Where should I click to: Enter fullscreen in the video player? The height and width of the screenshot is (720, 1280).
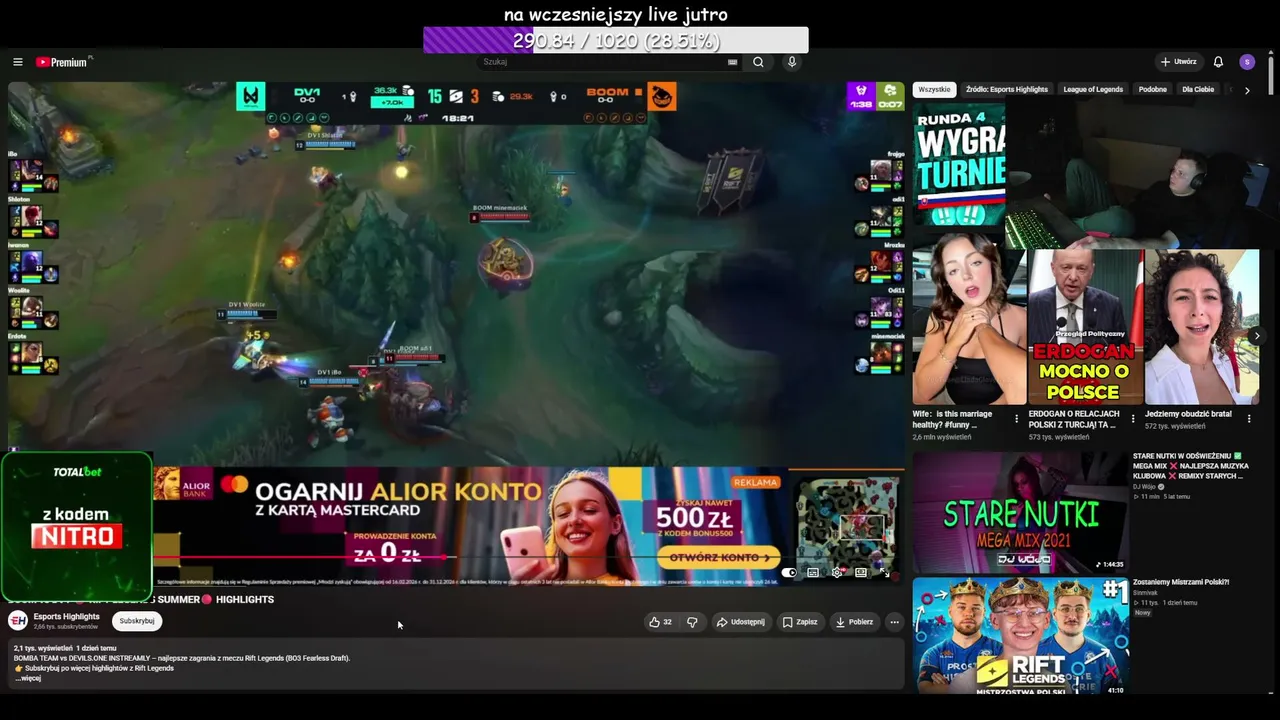pos(885,573)
